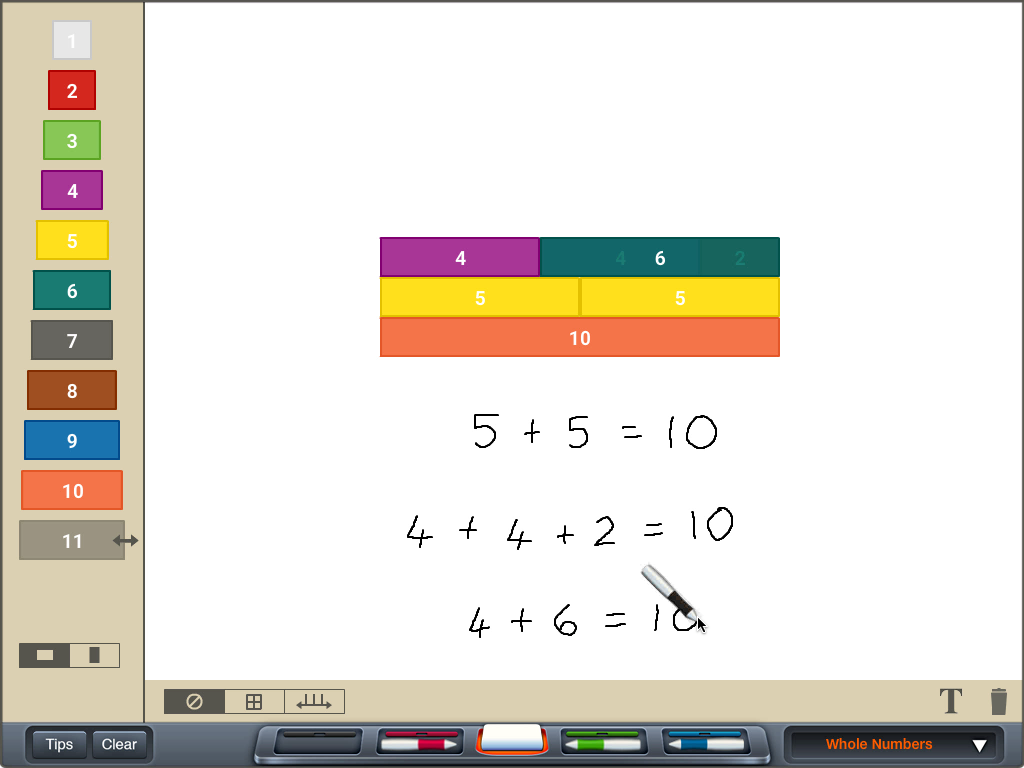The image size is (1024, 768).
Task: Choose the black marker pen
Action: tap(317, 743)
